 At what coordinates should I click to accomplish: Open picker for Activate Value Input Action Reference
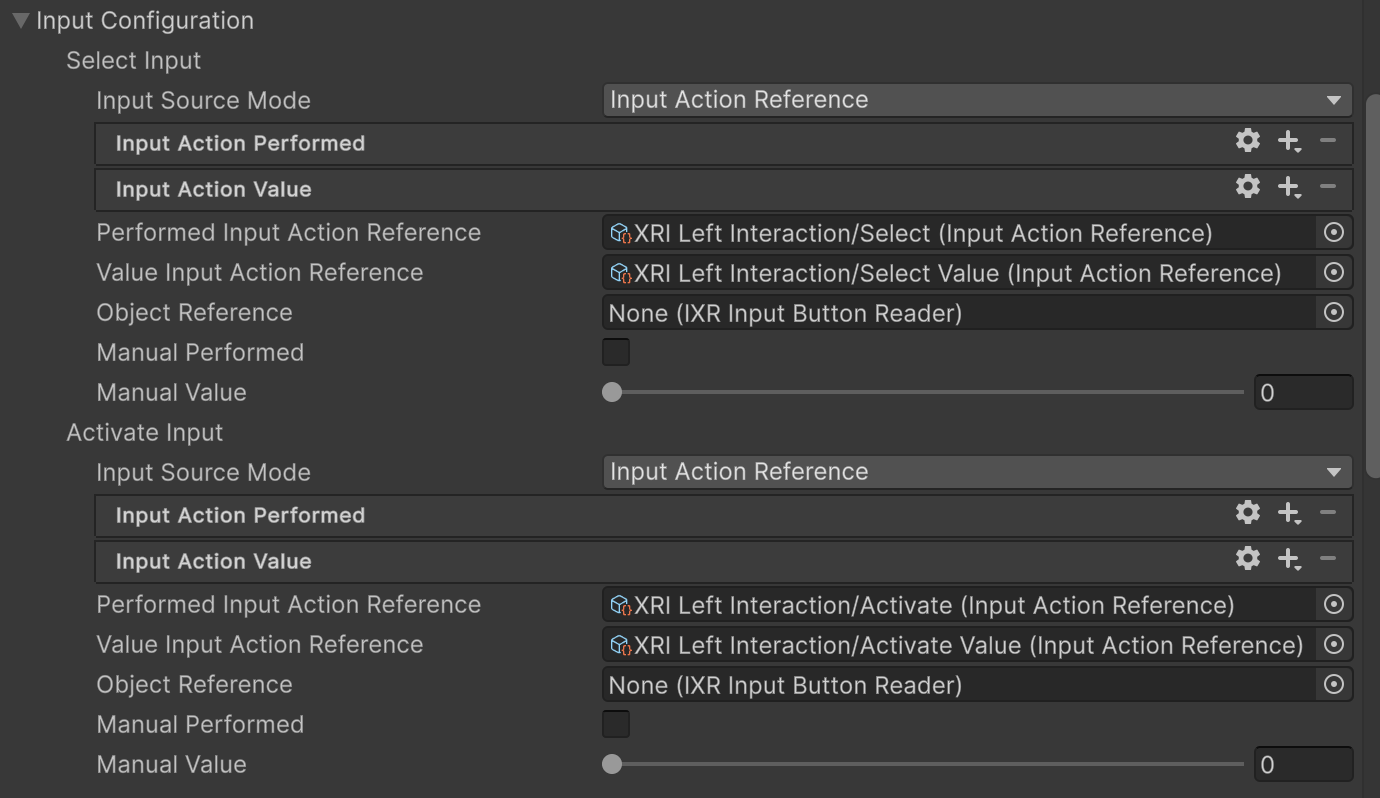[1333, 645]
